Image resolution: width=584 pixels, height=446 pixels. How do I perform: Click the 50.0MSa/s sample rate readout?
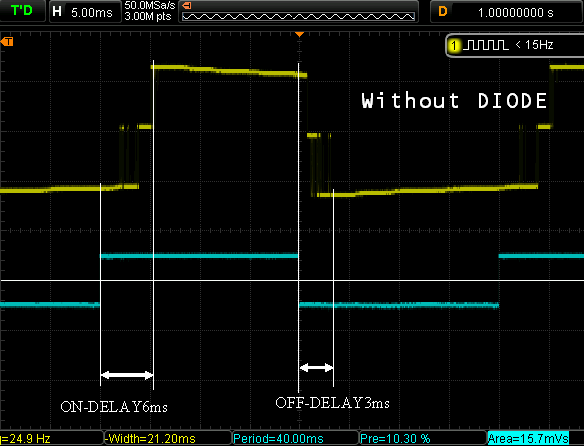pos(150,6)
